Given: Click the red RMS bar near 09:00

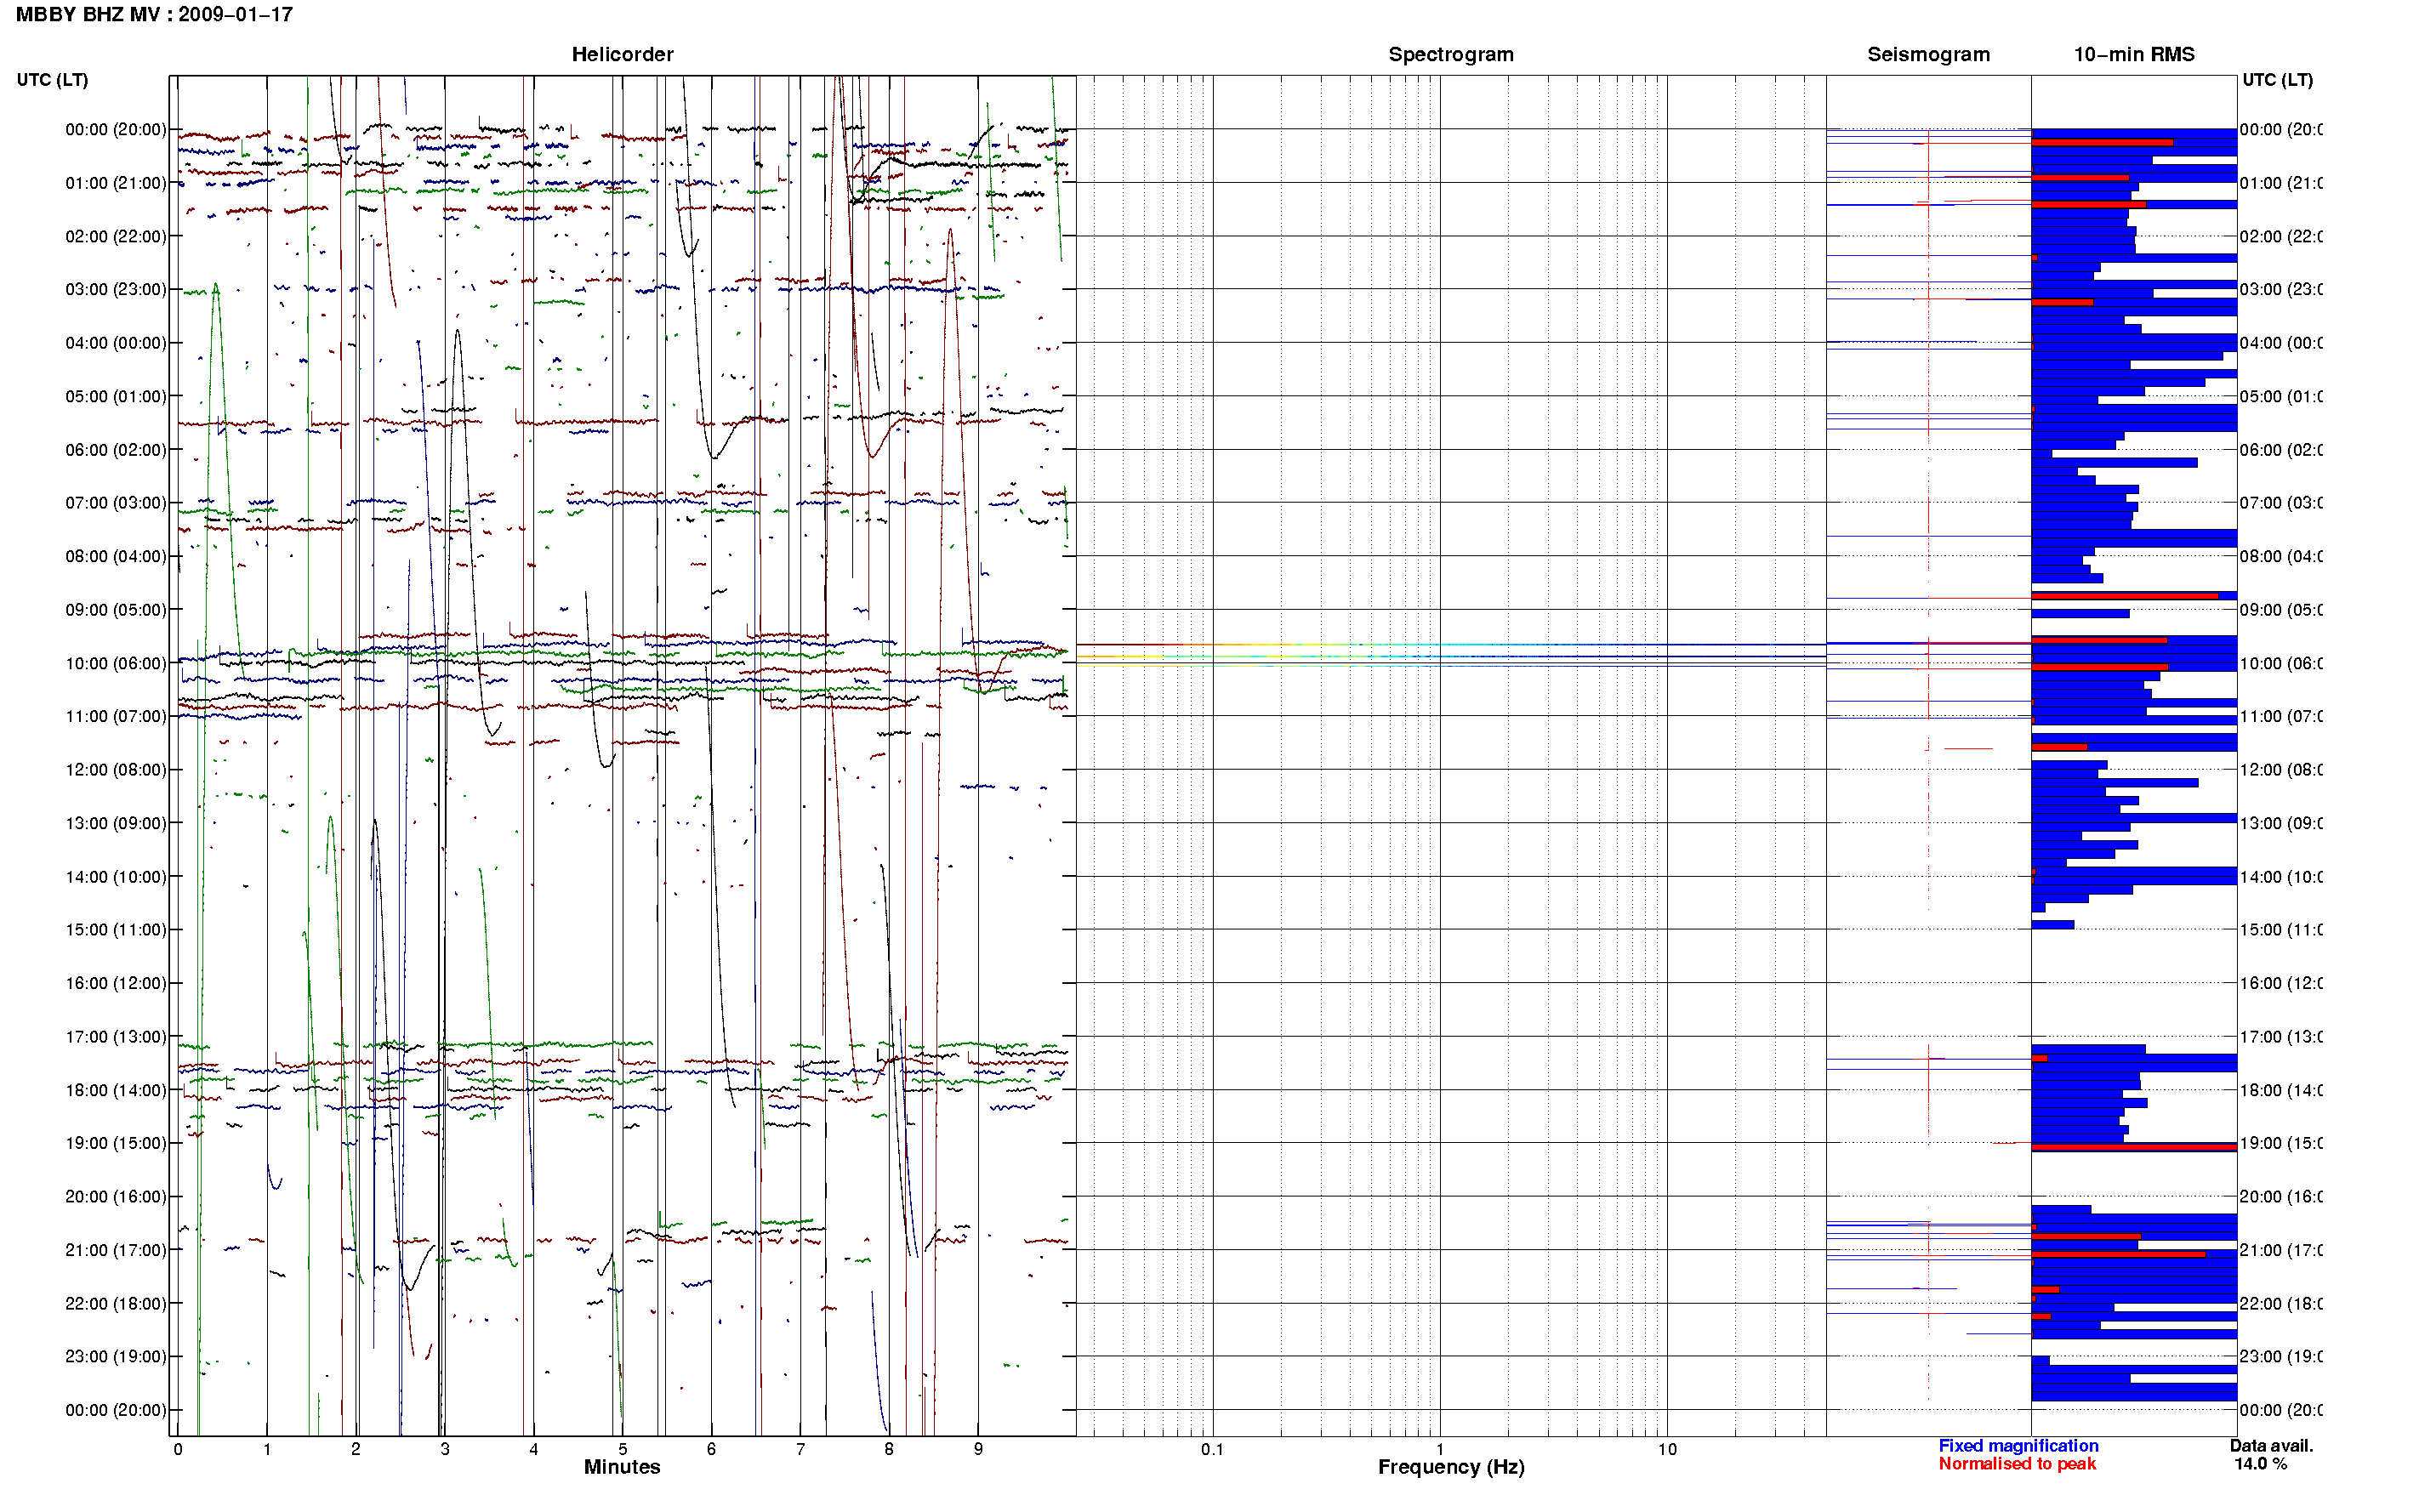Looking at the screenshot, I should pos(2125,596).
